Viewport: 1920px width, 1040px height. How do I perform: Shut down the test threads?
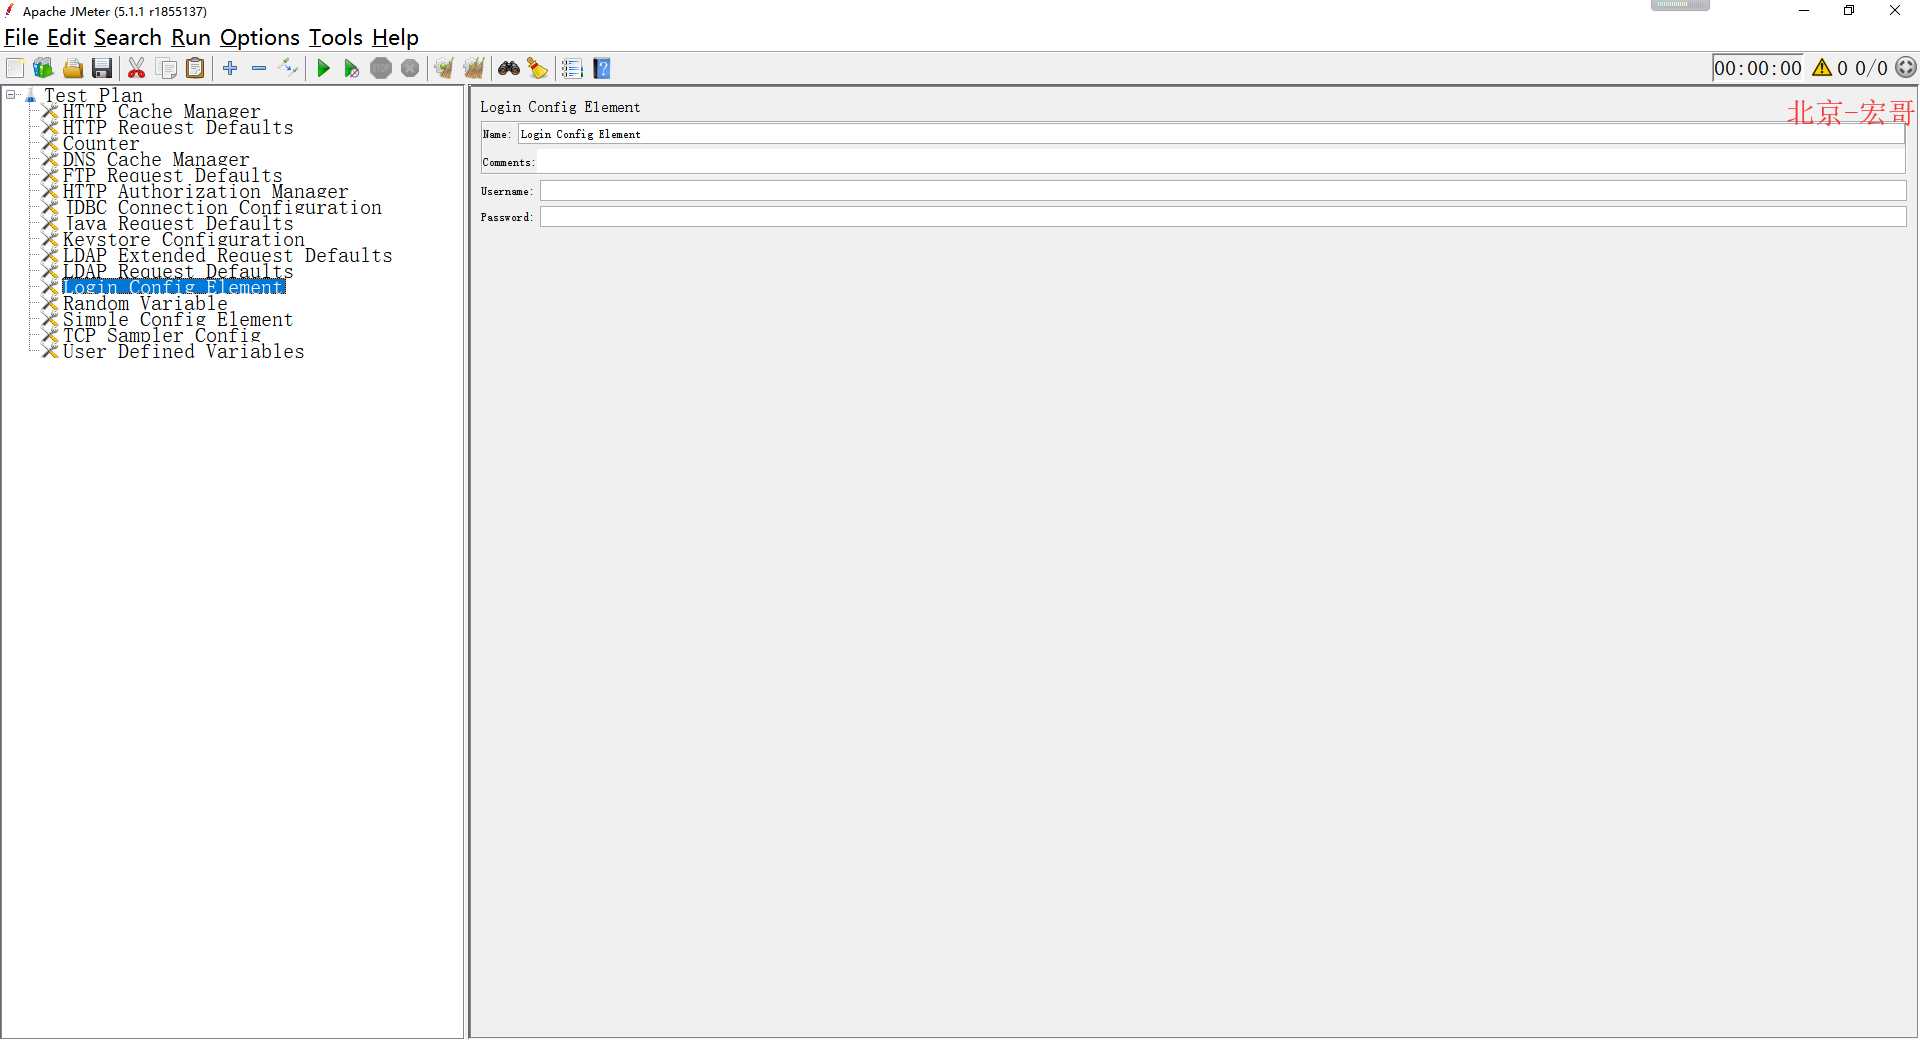(410, 68)
